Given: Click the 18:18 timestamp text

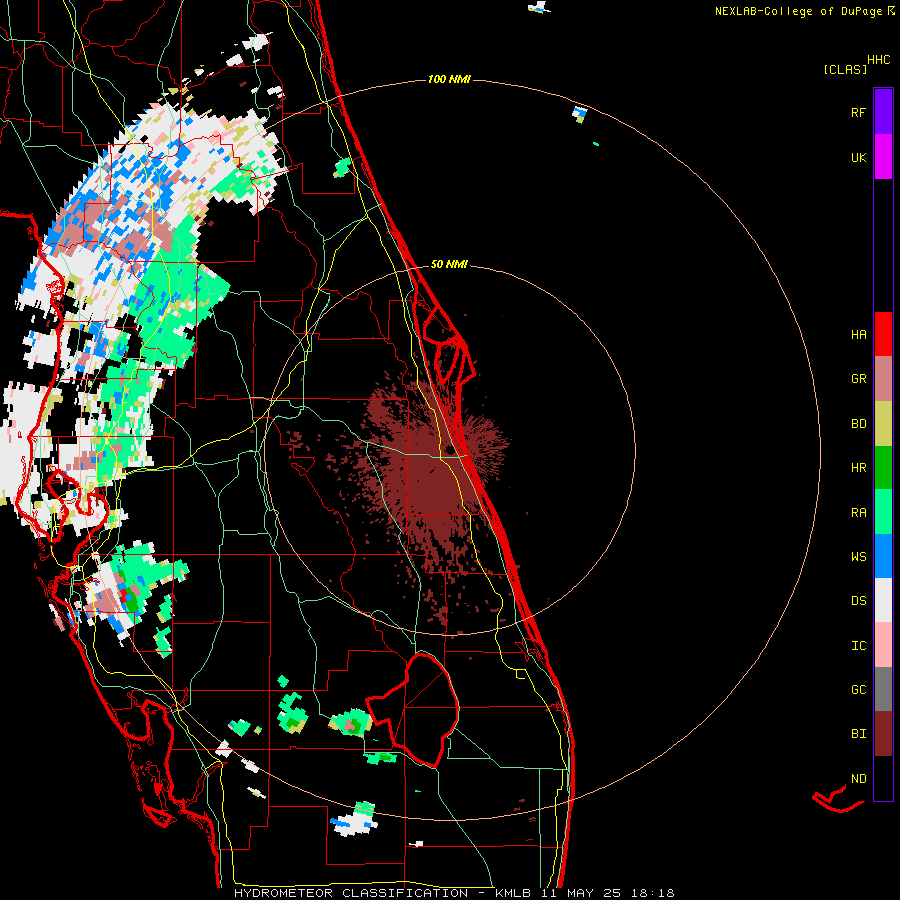Looking at the screenshot, I should tap(654, 893).
